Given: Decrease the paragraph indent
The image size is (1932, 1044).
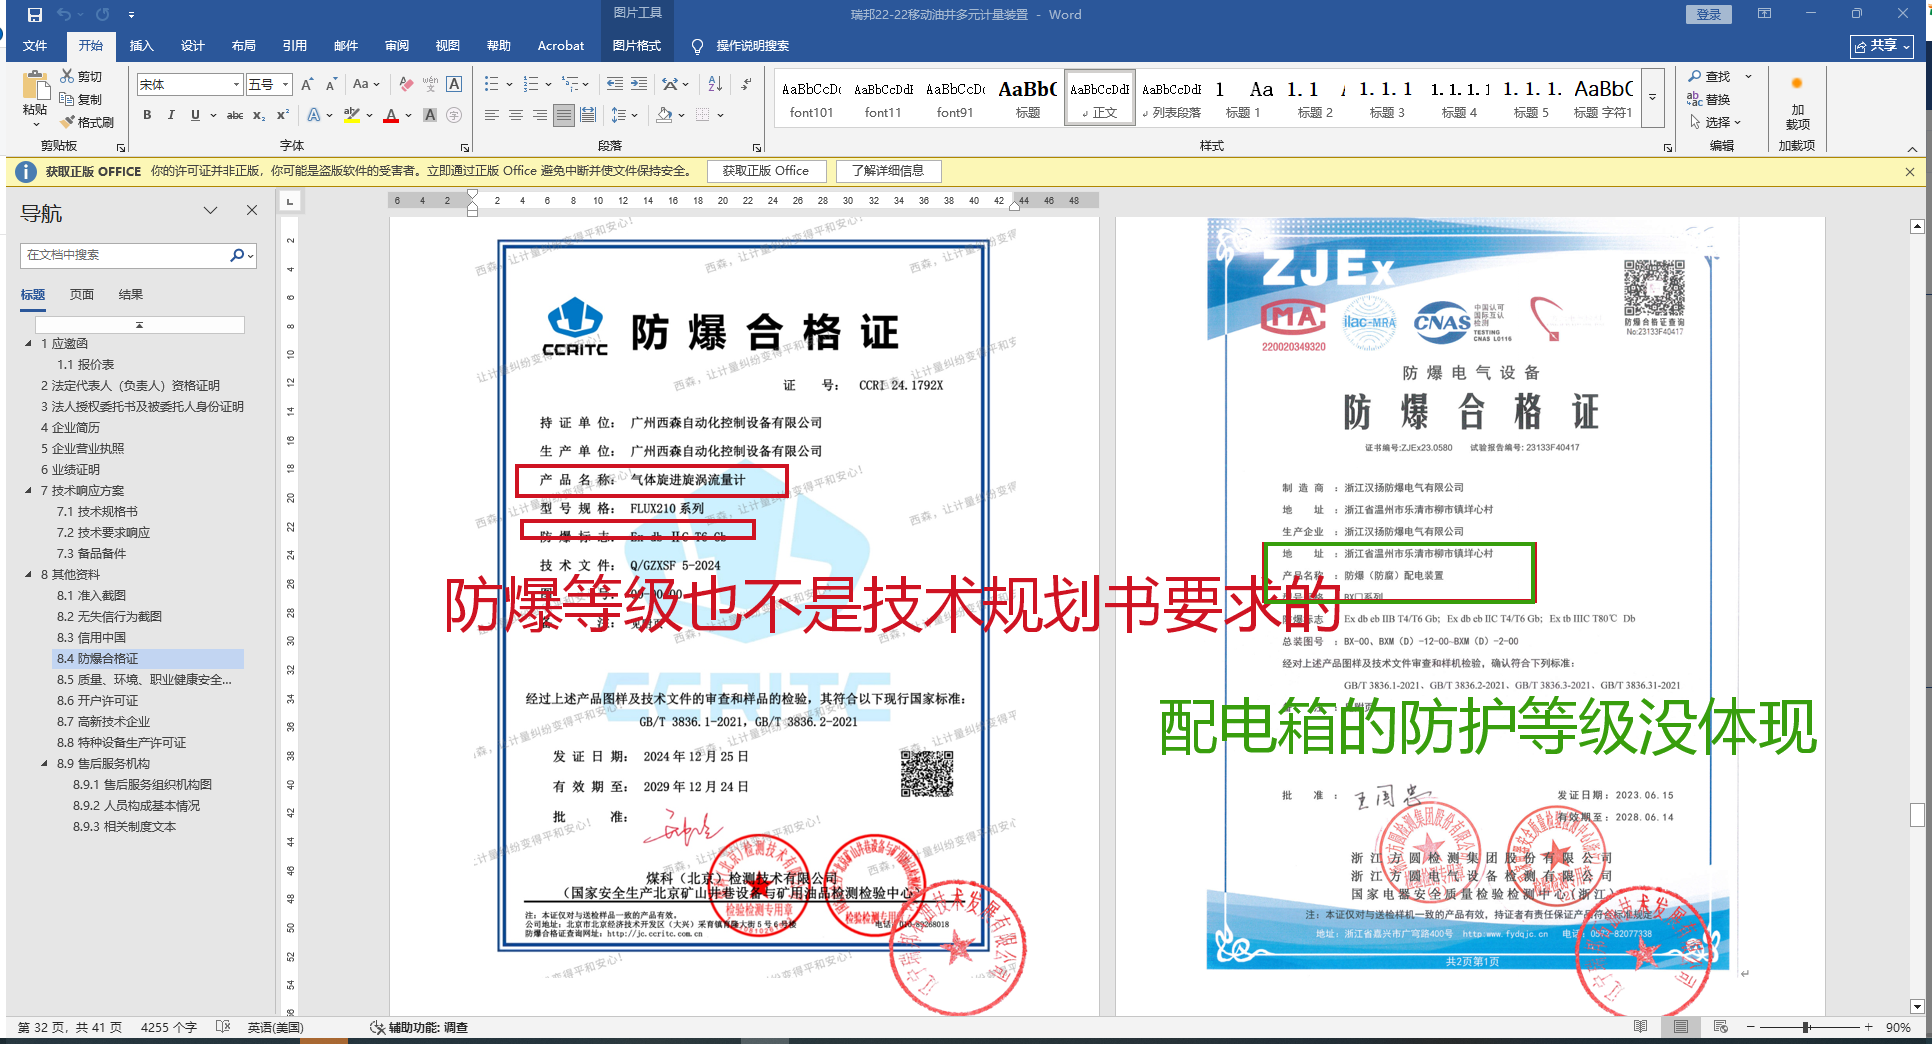Looking at the screenshot, I should pos(614,85).
